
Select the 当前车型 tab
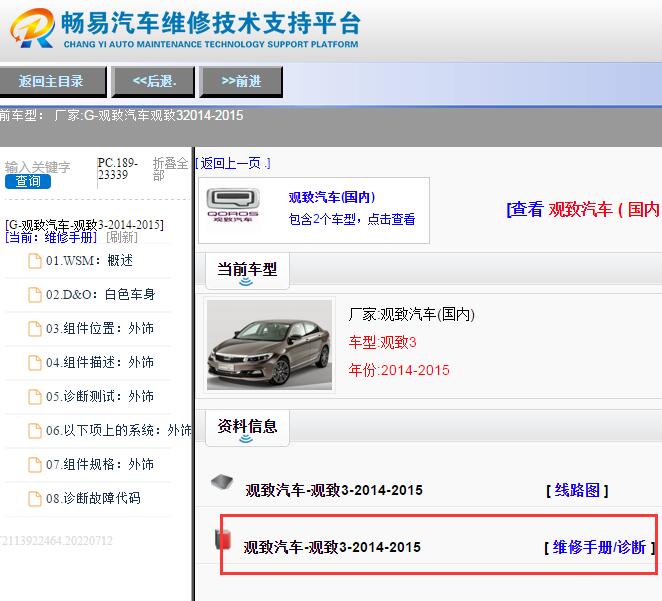247,270
